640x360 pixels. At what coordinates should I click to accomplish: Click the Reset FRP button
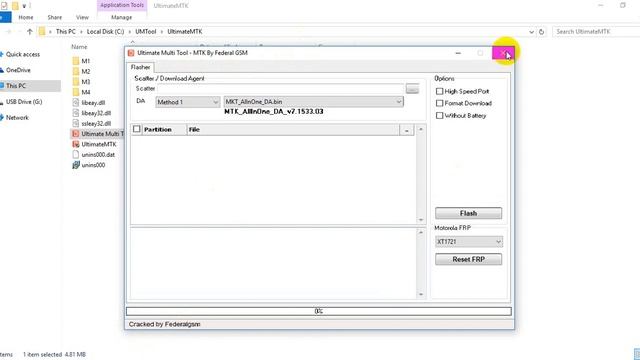(469, 259)
